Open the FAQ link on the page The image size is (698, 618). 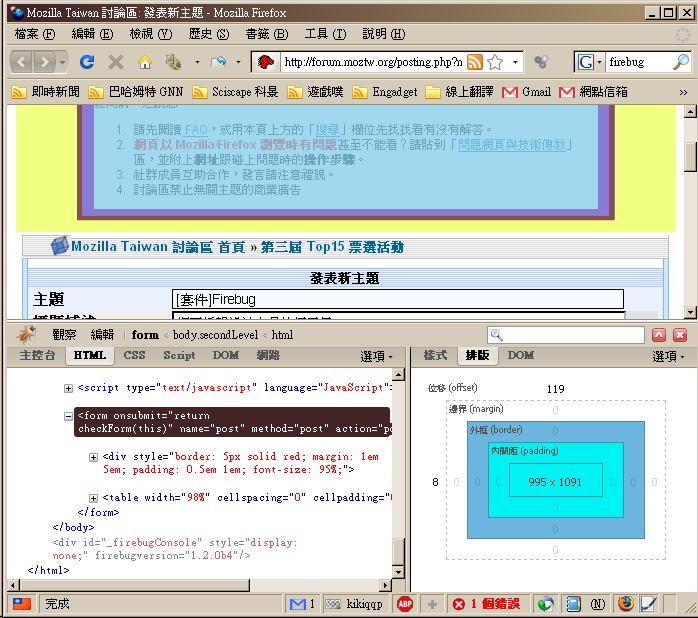[x=195, y=130]
